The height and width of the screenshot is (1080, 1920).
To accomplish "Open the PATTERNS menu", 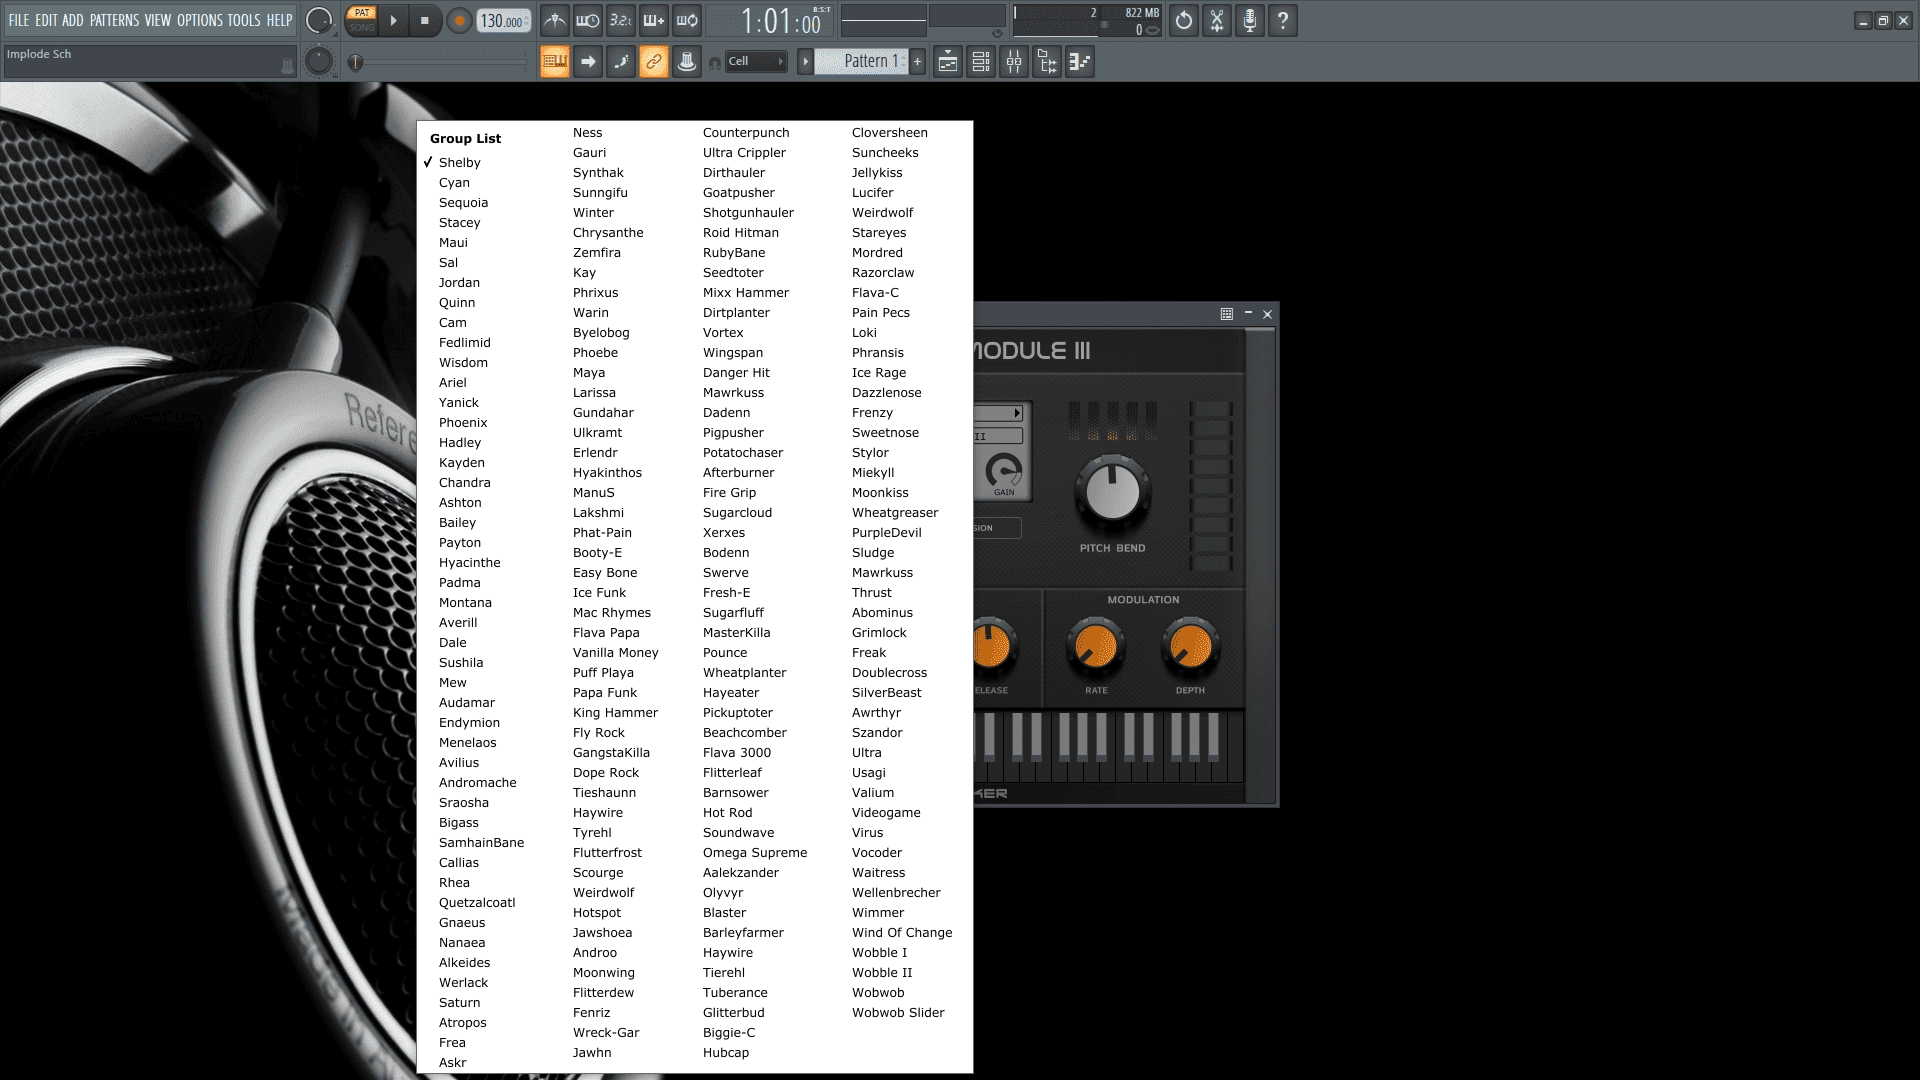I will tap(114, 20).
